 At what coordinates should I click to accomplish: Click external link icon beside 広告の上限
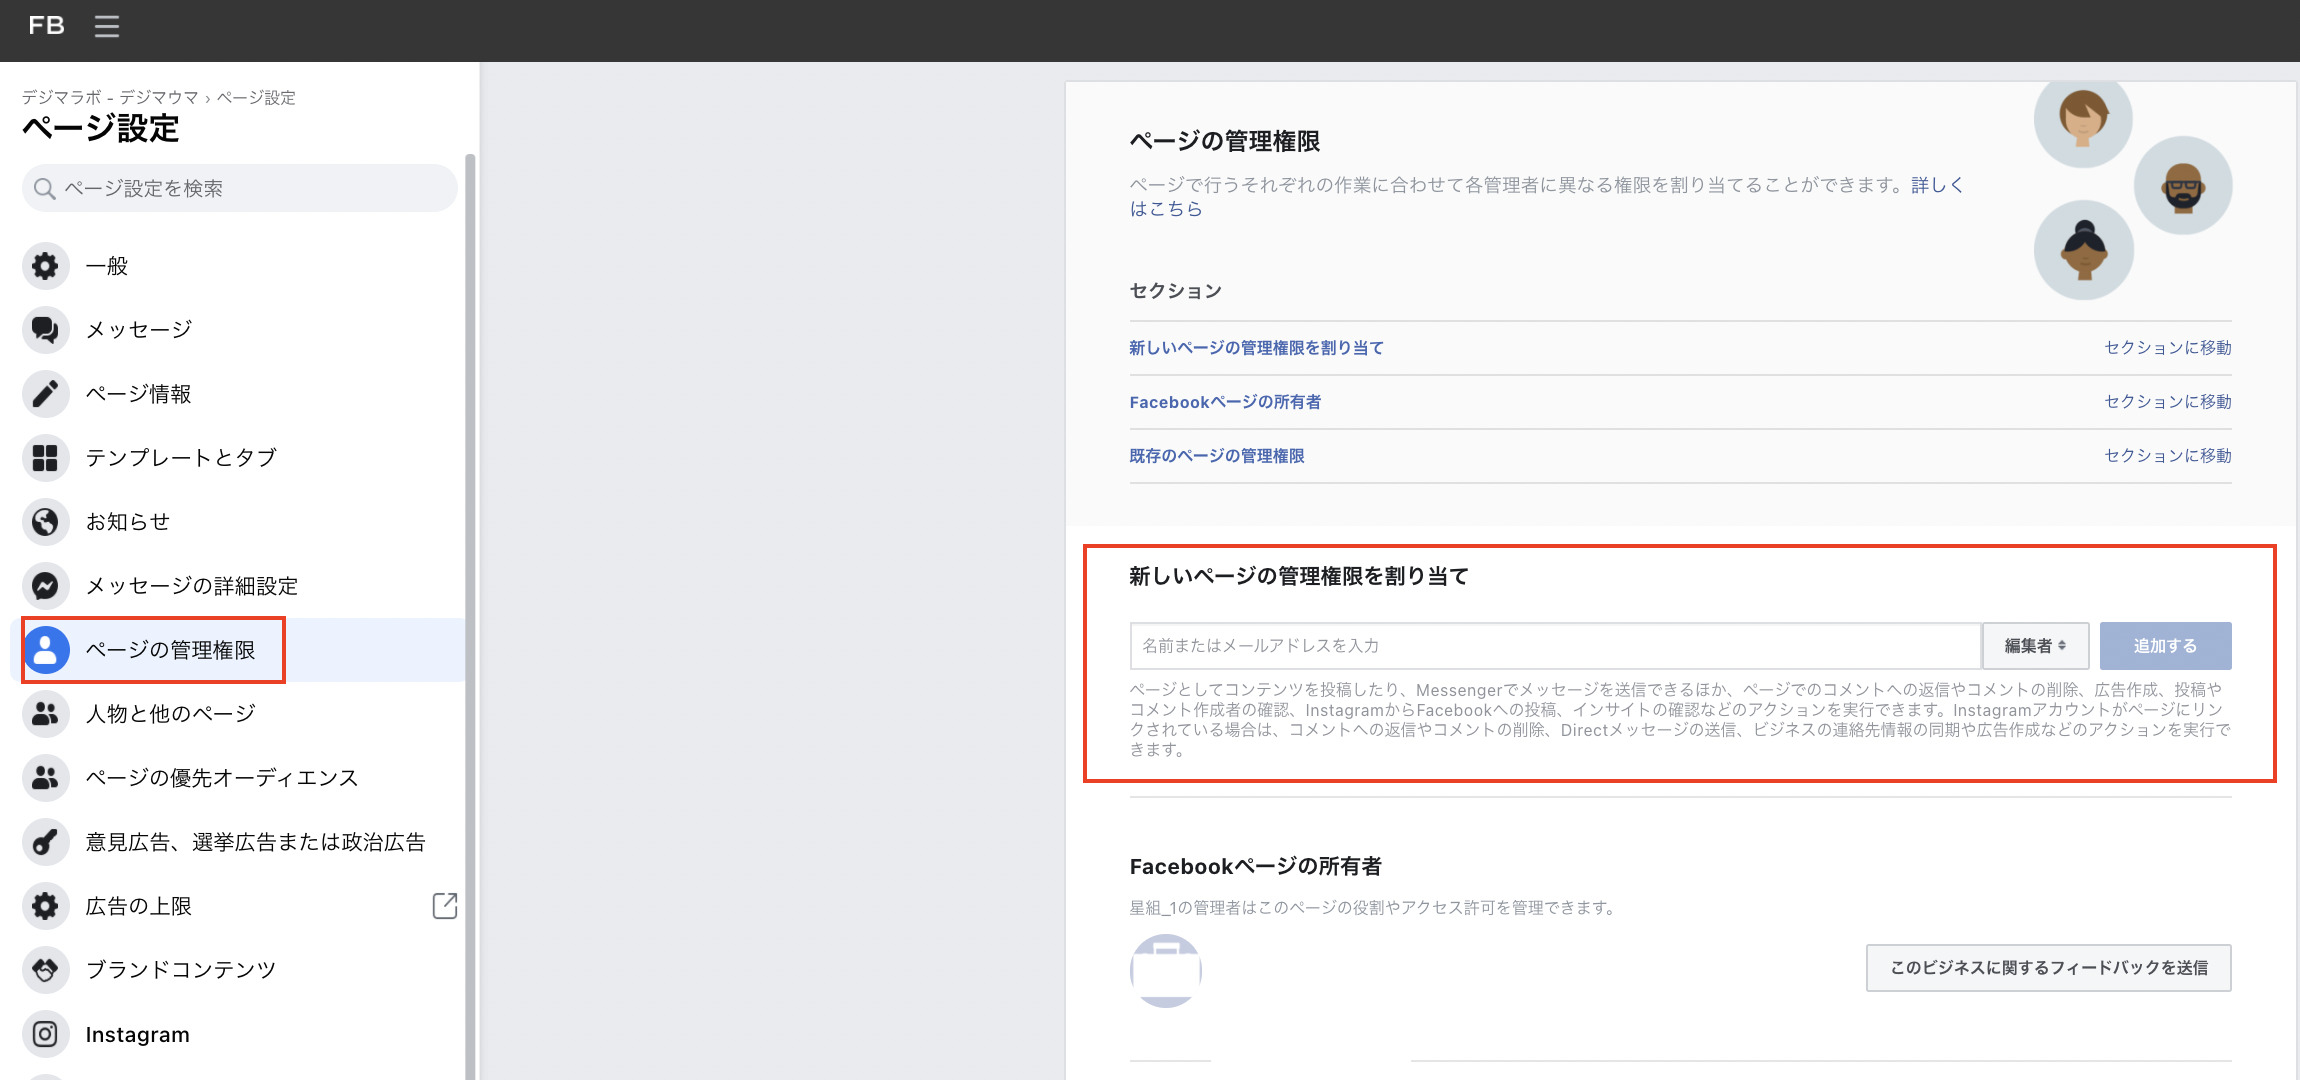tap(444, 906)
